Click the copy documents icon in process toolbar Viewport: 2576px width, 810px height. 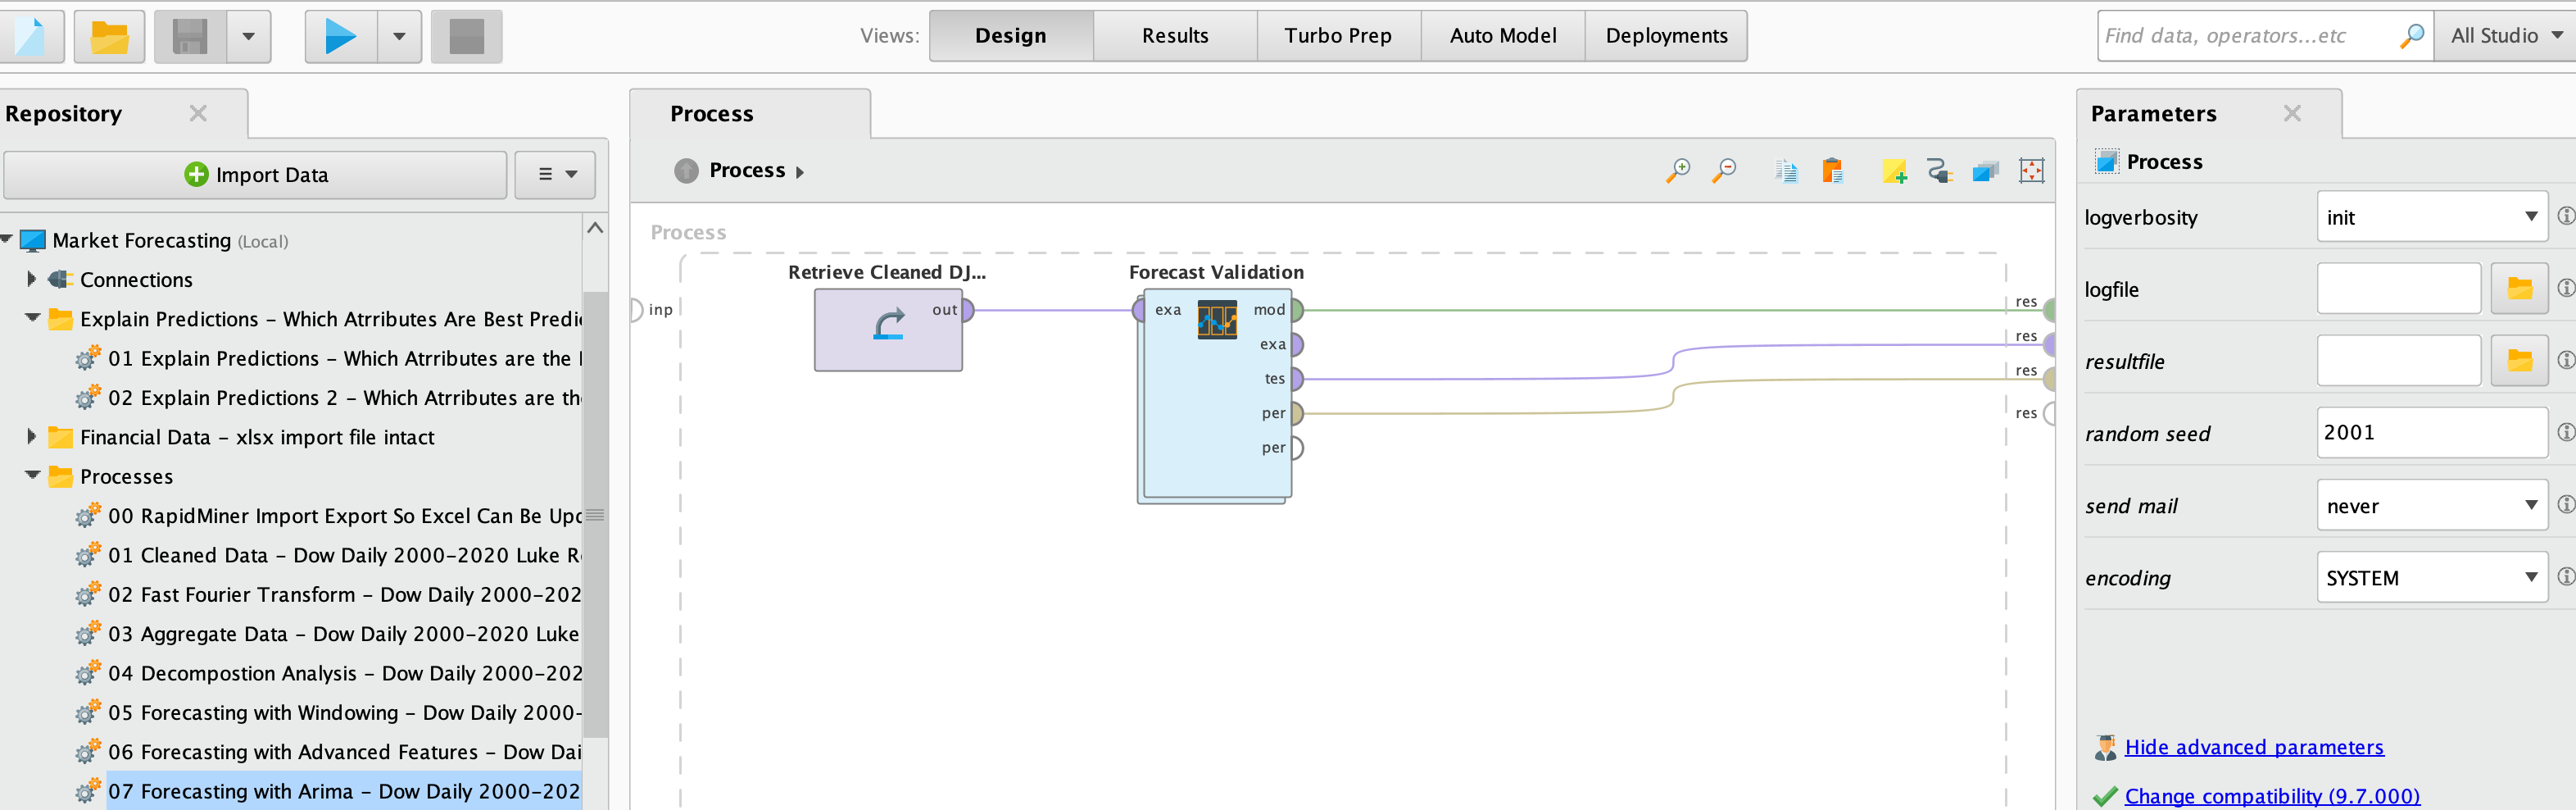(1786, 171)
